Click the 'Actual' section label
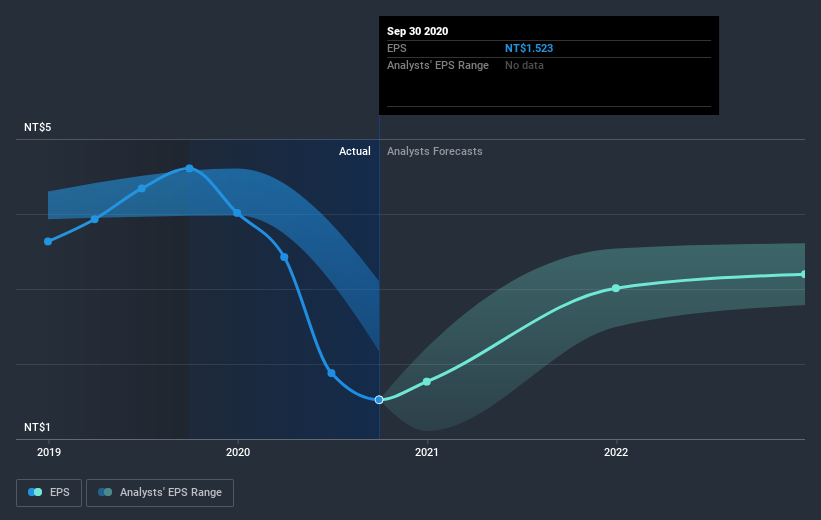 [354, 151]
